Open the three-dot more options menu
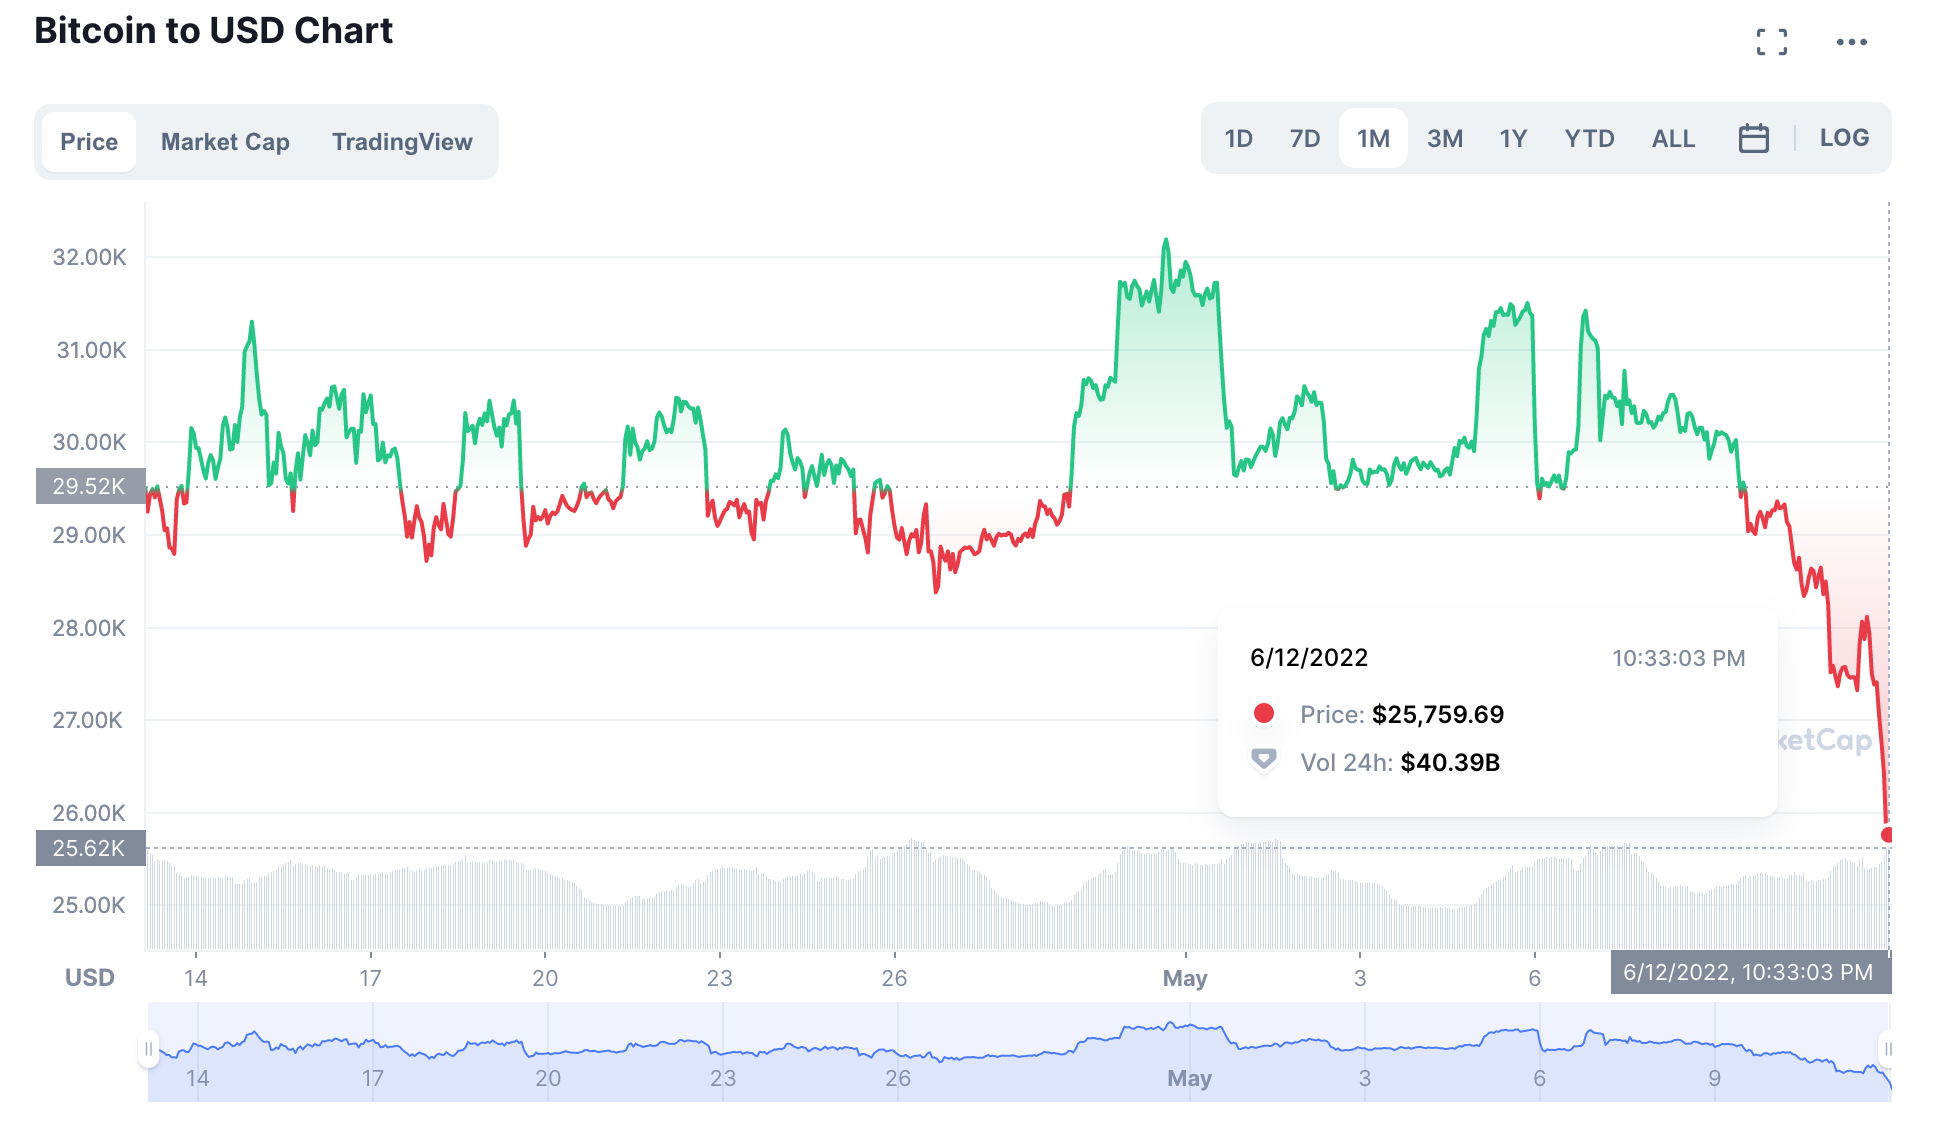The height and width of the screenshot is (1124, 1942). [1851, 42]
